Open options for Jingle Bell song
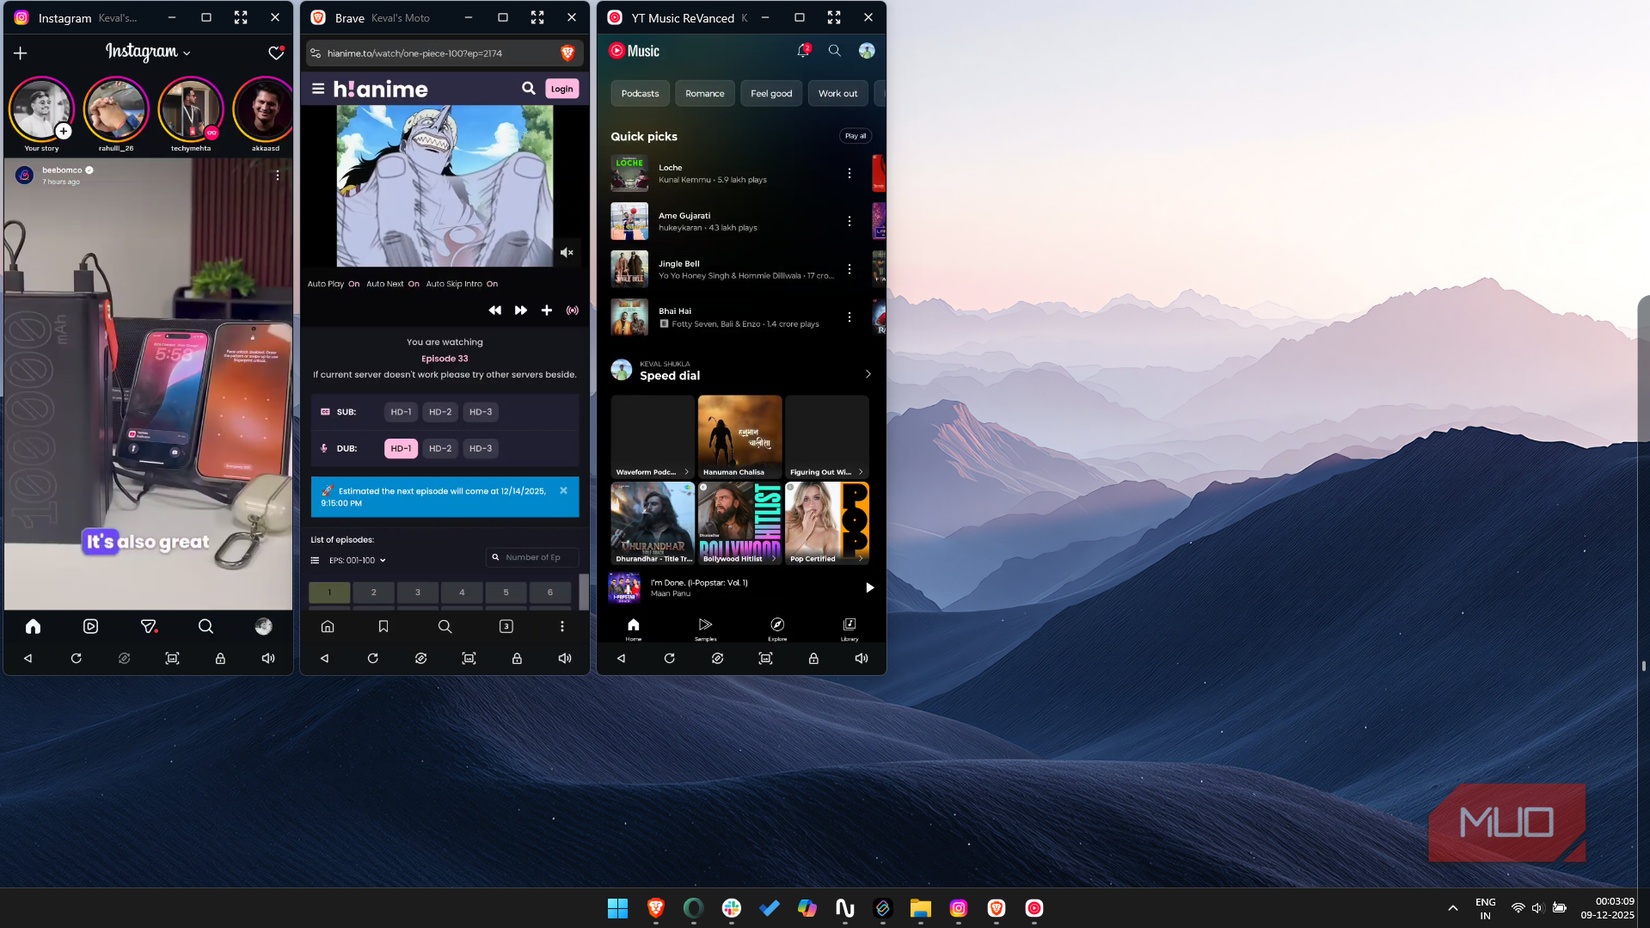The image size is (1650, 928). click(849, 269)
